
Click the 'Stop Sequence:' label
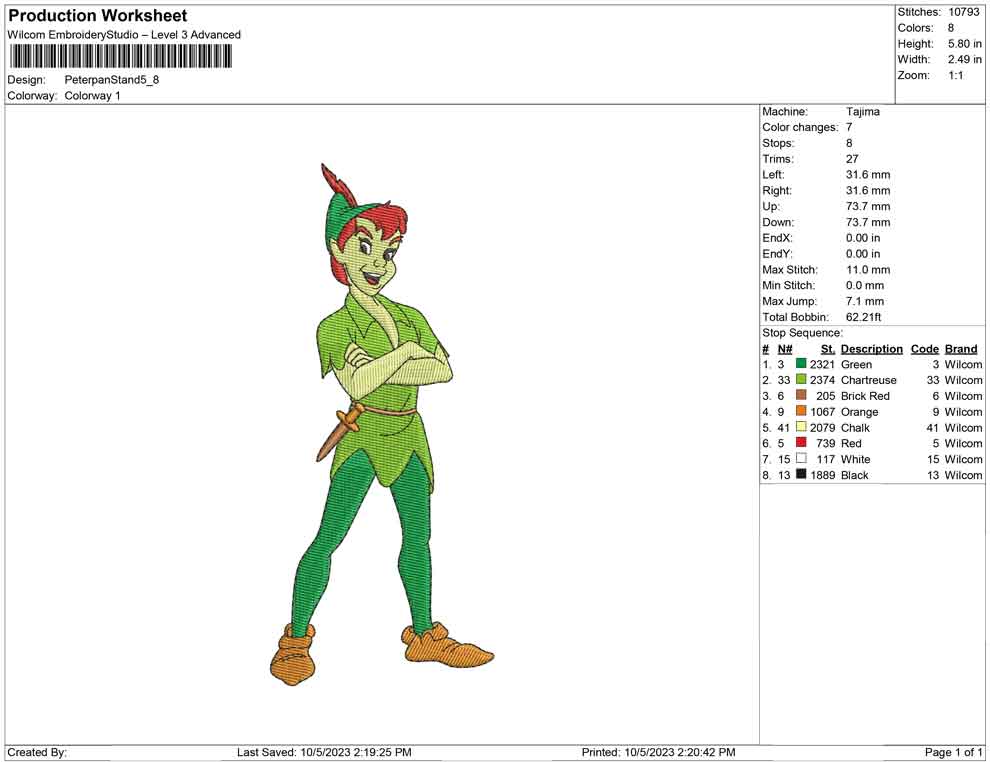(x=802, y=333)
